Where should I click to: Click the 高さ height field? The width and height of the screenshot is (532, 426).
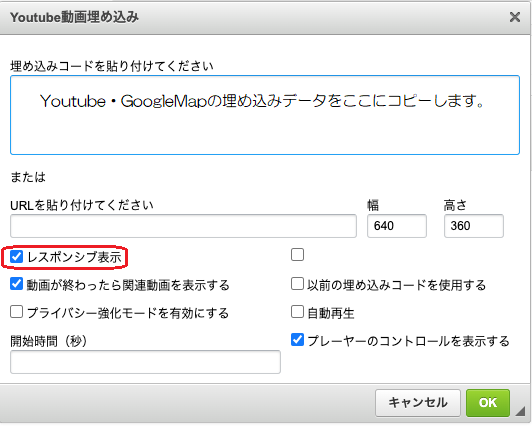point(474,226)
